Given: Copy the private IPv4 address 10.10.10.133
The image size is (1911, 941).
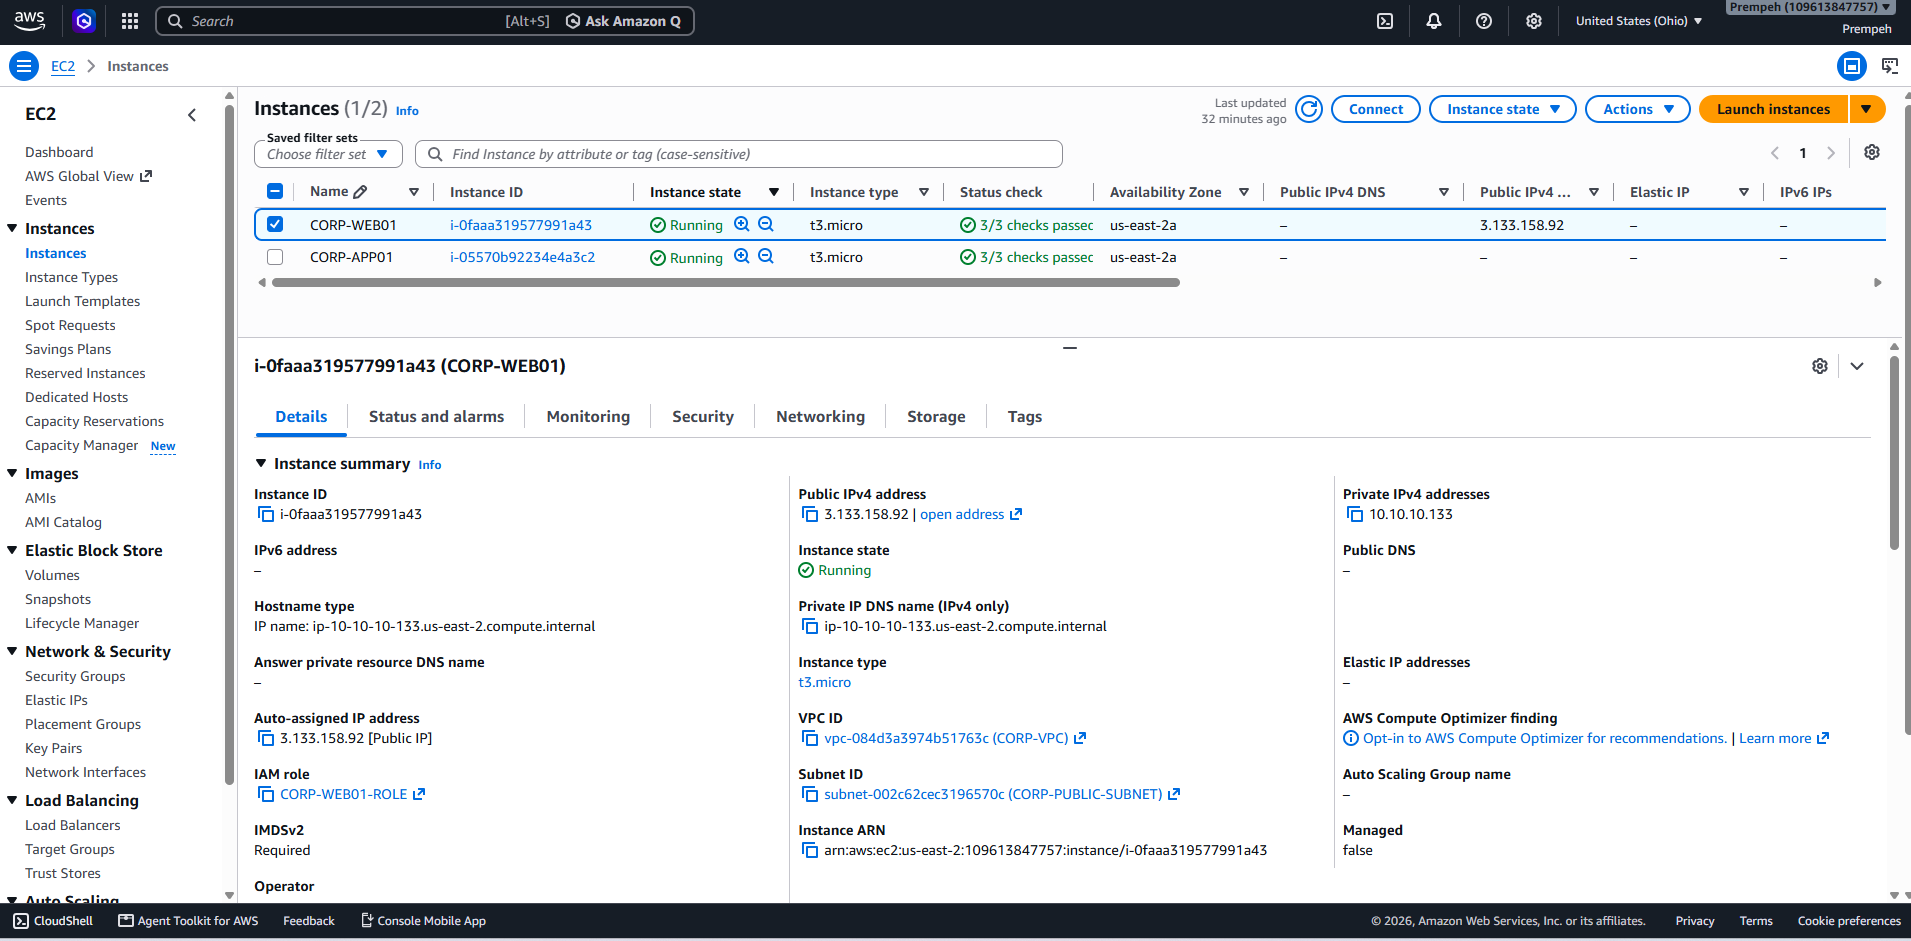Looking at the screenshot, I should click(1355, 514).
